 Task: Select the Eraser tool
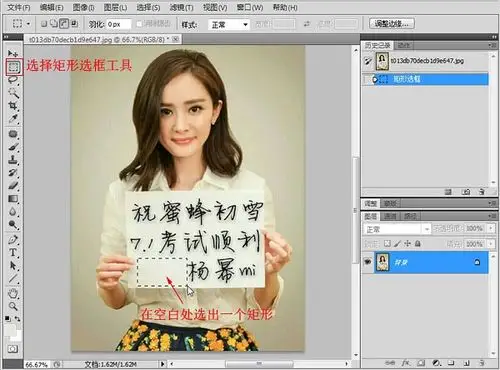click(13, 186)
